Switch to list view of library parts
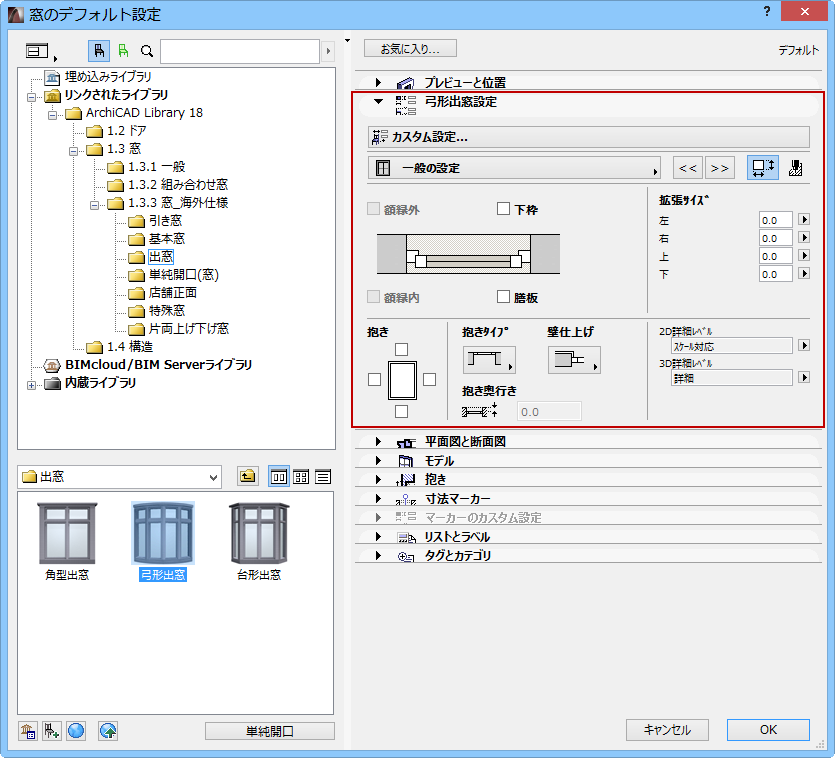 click(323, 477)
